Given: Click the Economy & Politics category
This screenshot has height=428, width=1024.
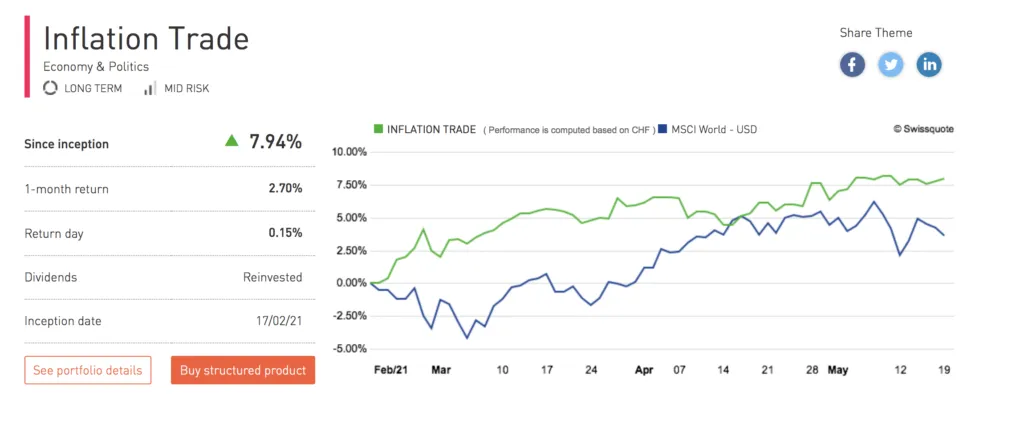Looking at the screenshot, I should [x=96, y=67].
